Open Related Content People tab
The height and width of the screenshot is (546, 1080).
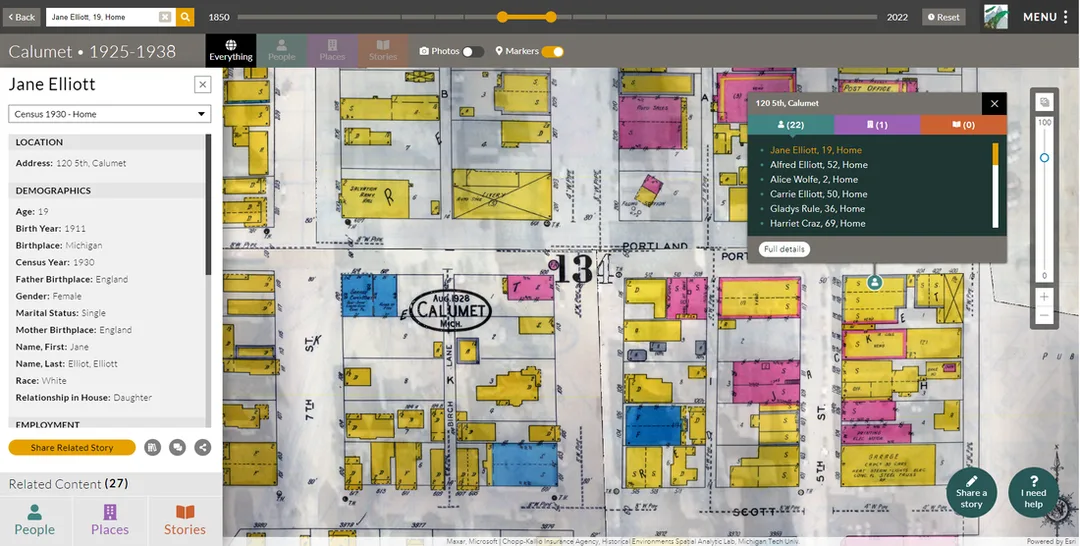(34, 520)
